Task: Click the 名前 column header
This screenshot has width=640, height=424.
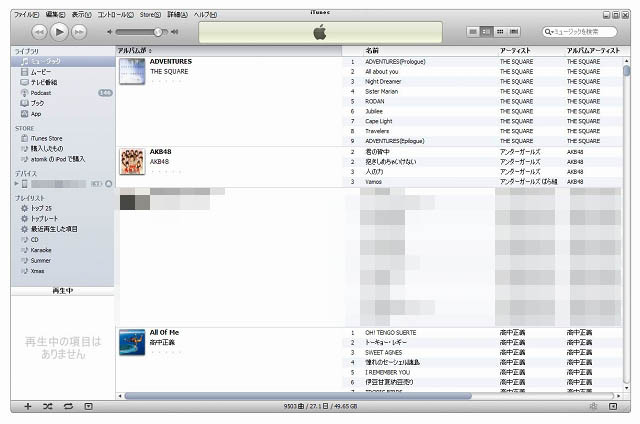Action: [x=429, y=51]
